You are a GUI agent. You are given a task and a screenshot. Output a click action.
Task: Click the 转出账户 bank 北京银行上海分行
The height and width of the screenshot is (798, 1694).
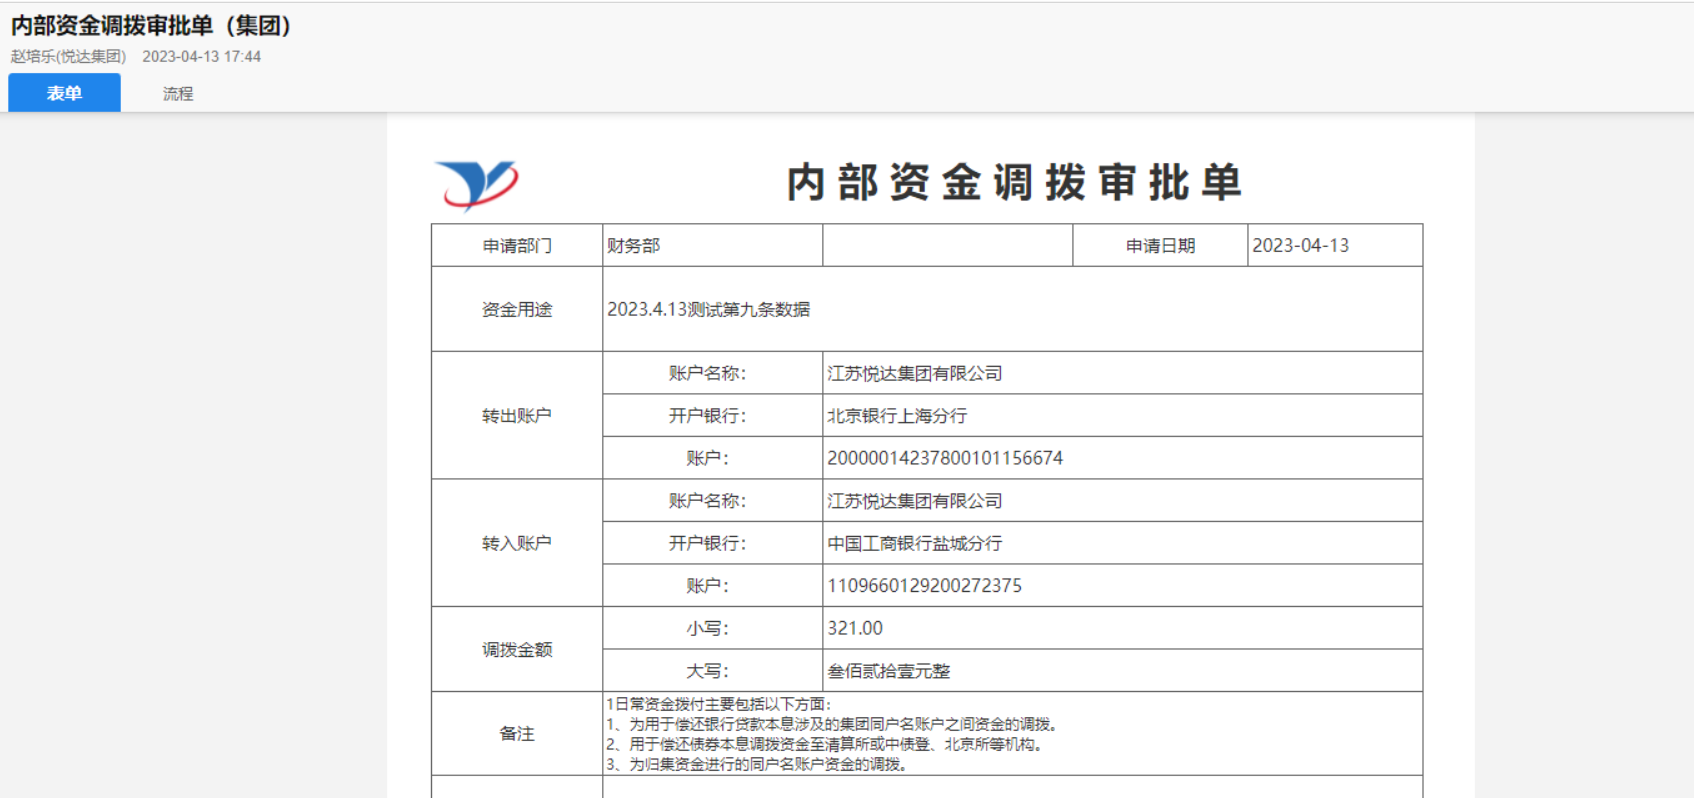[897, 416]
